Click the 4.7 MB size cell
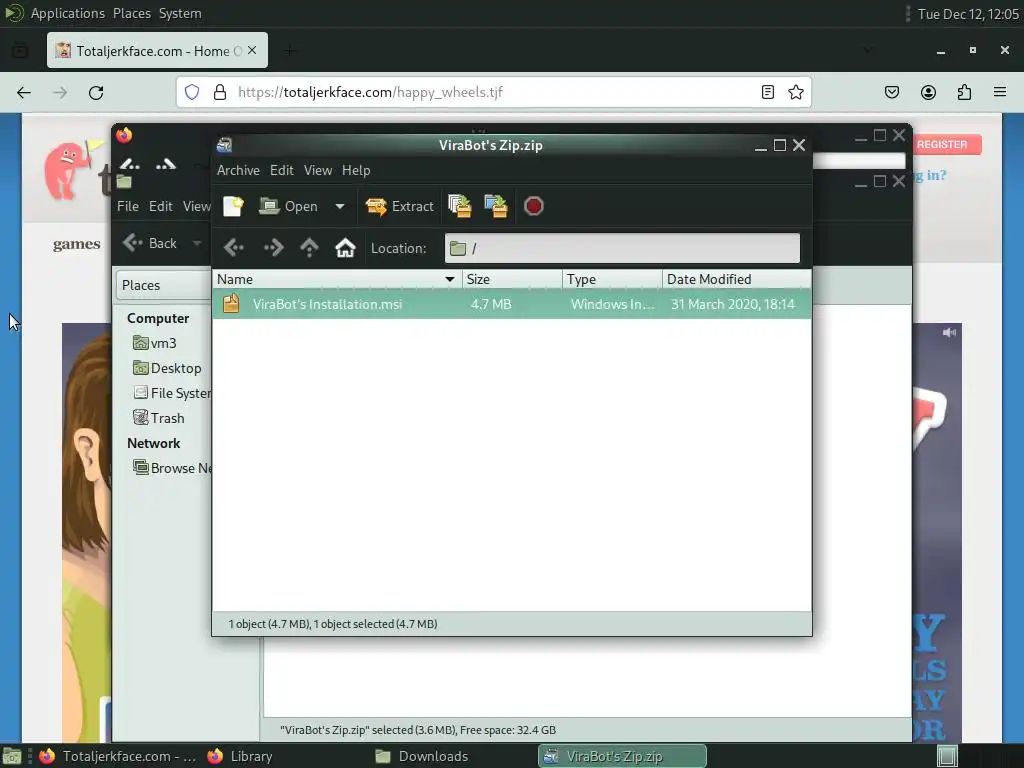The image size is (1024, 768). (491, 304)
